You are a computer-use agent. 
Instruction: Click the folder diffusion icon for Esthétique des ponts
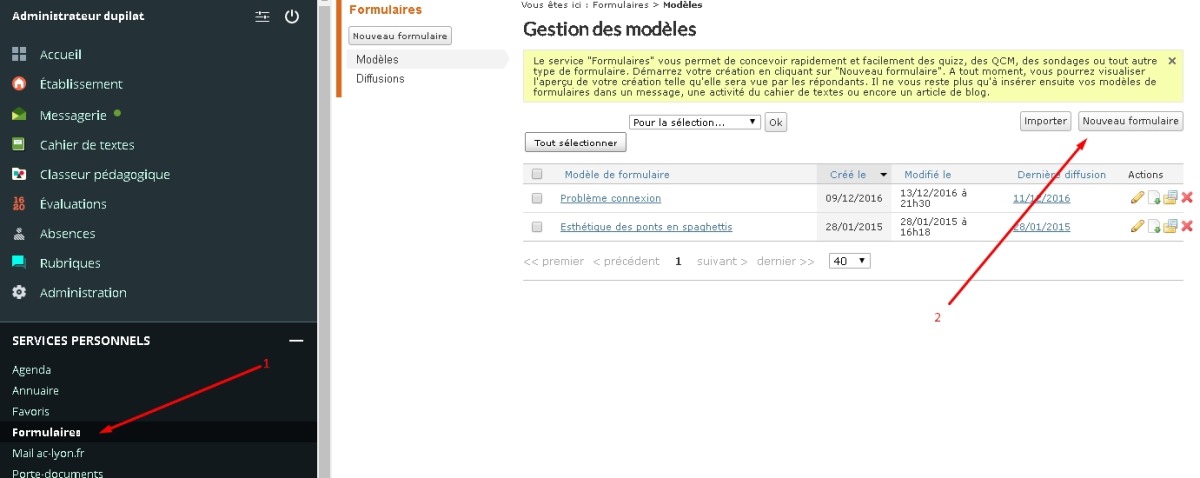1170,227
